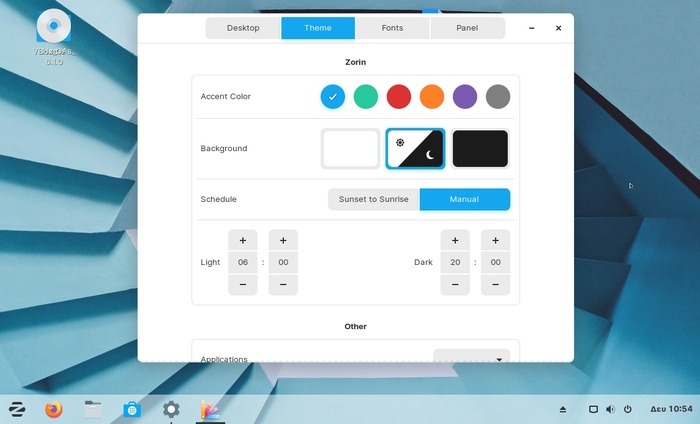700x424 pixels.
Task: Open the network status tray icon
Action: (593, 409)
